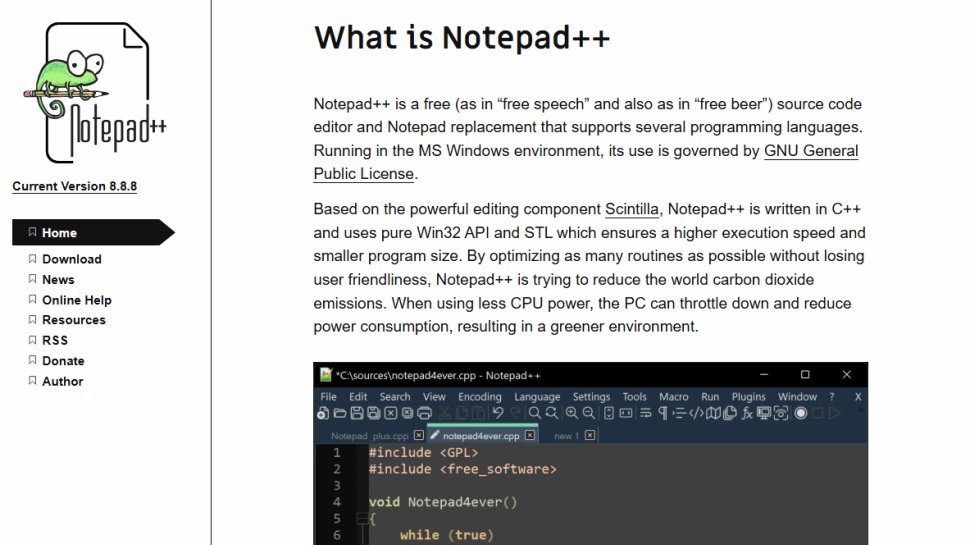Viewport: 970px width, 545px height.
Task: Close the new 1 tab with its X
Action: tap(590, 436)
